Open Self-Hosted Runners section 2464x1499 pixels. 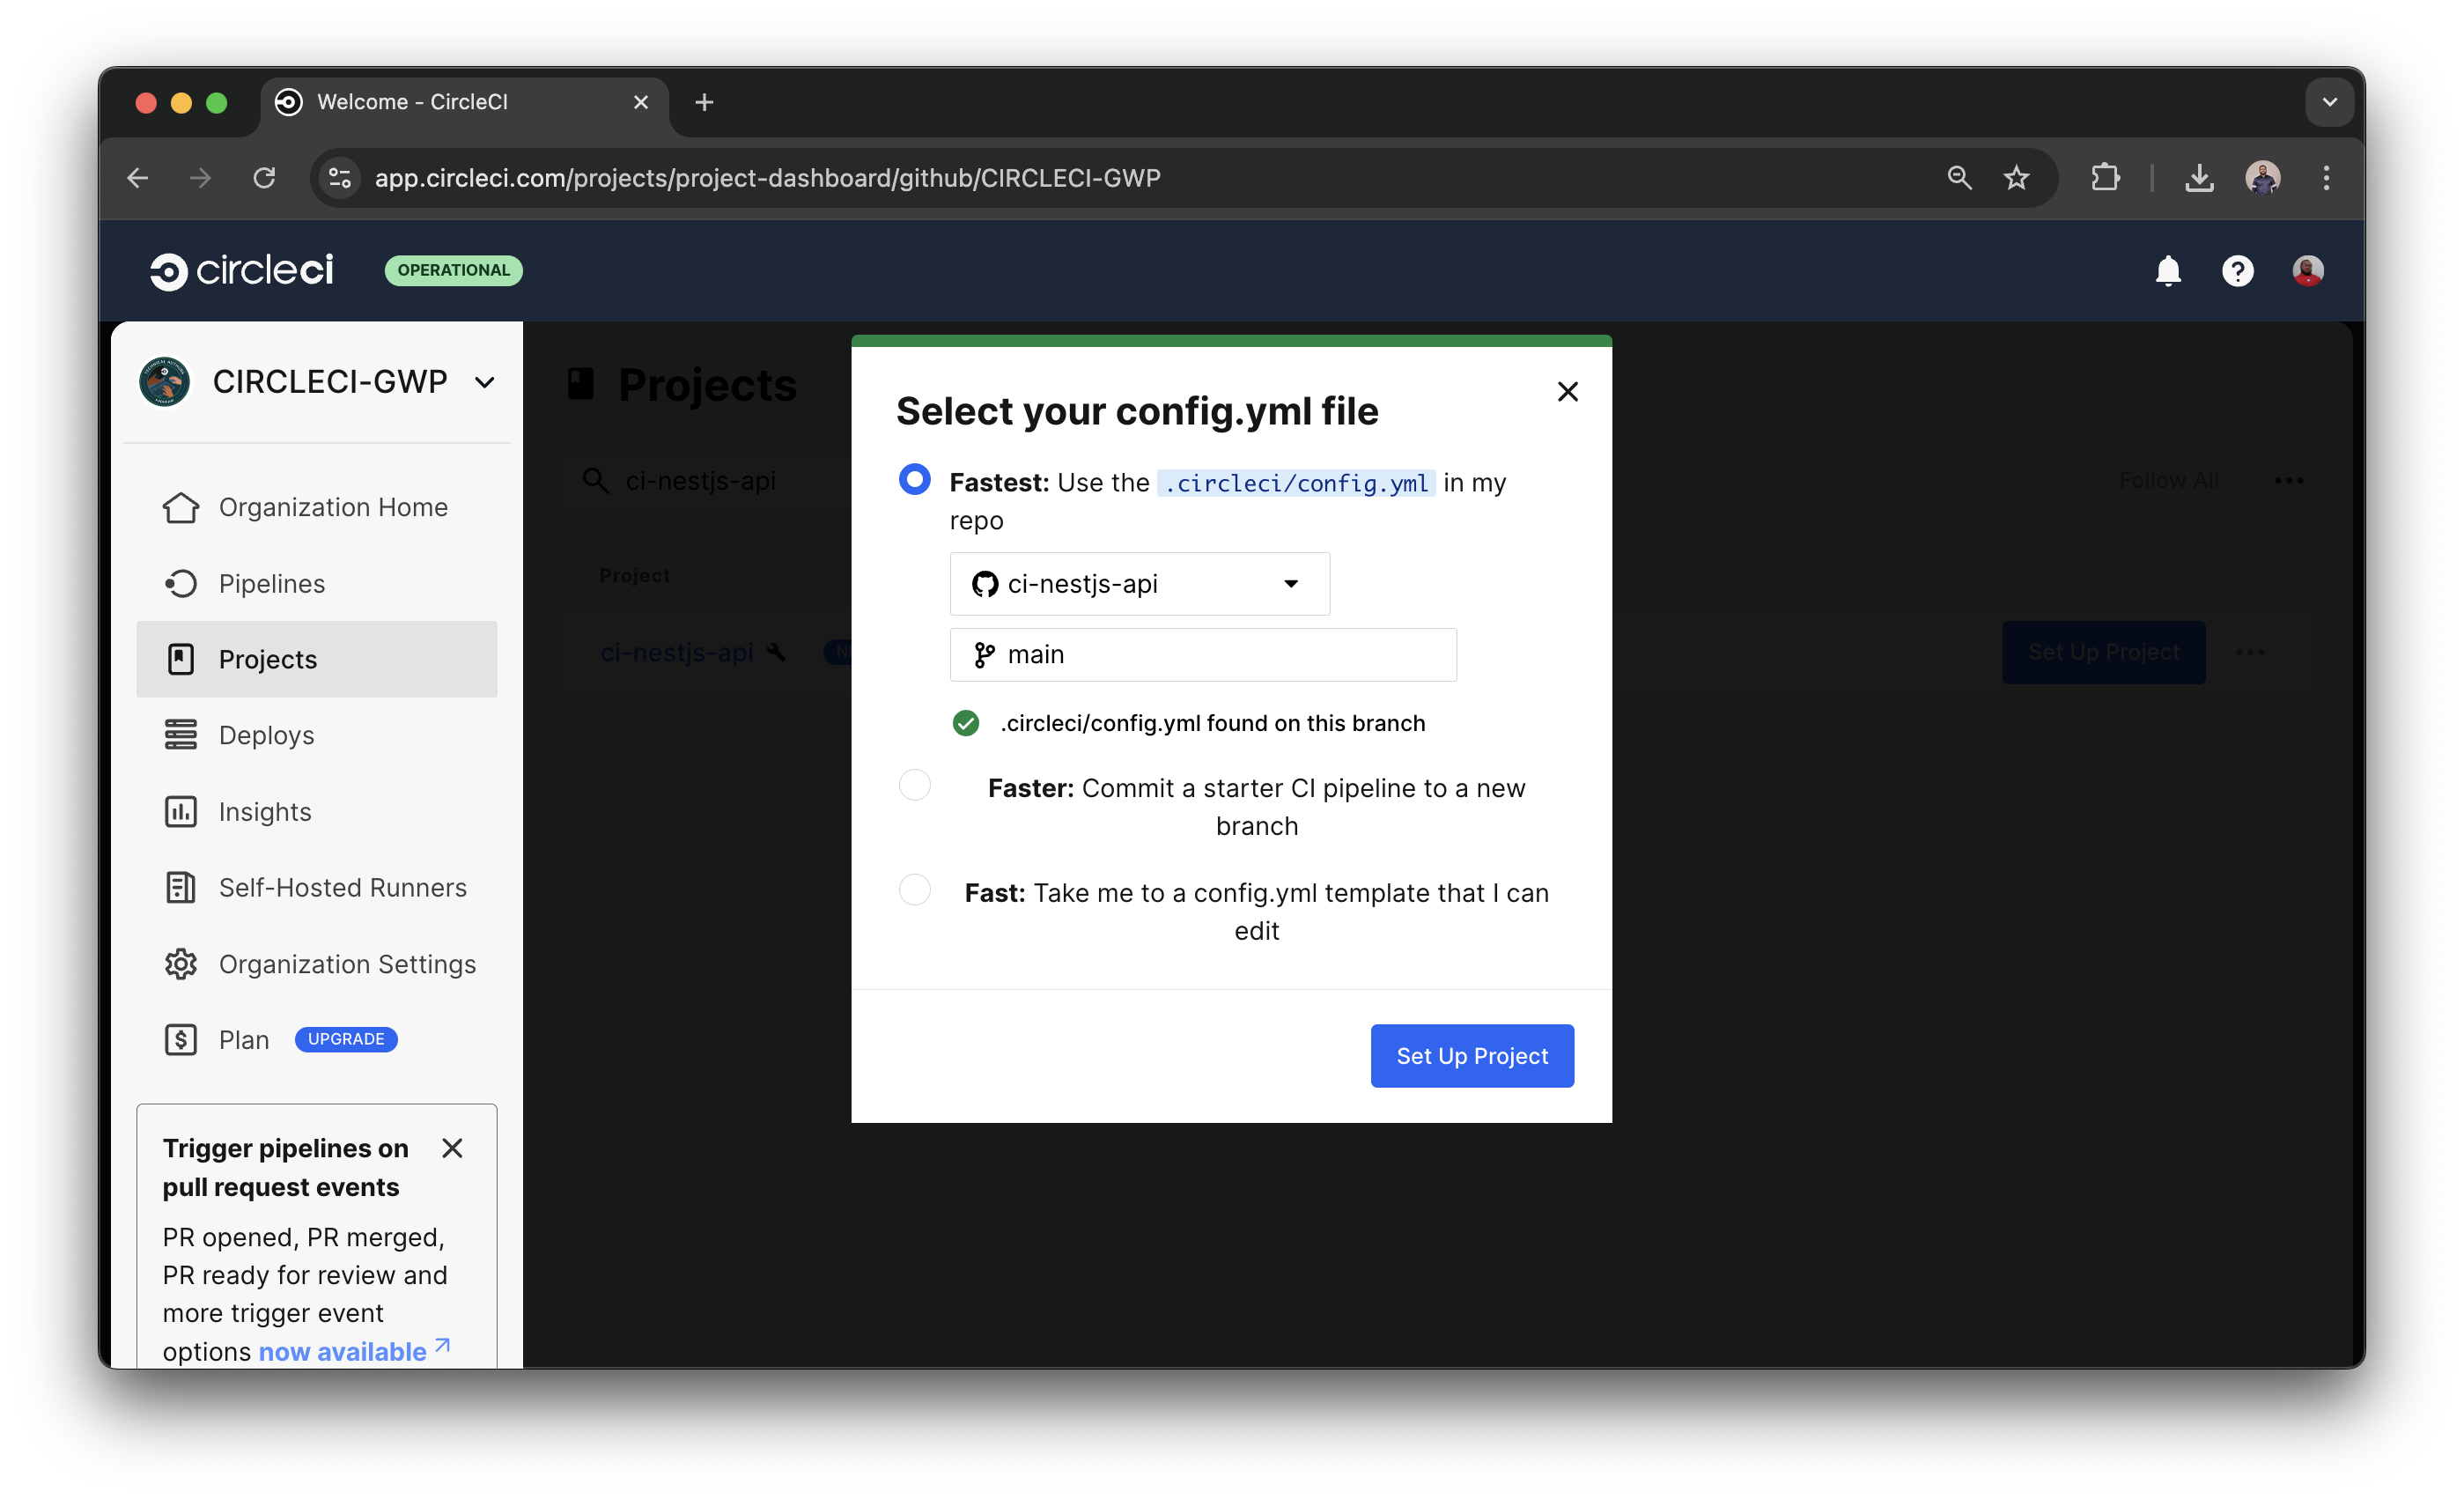pyautogui.click(x=343, y=887)
